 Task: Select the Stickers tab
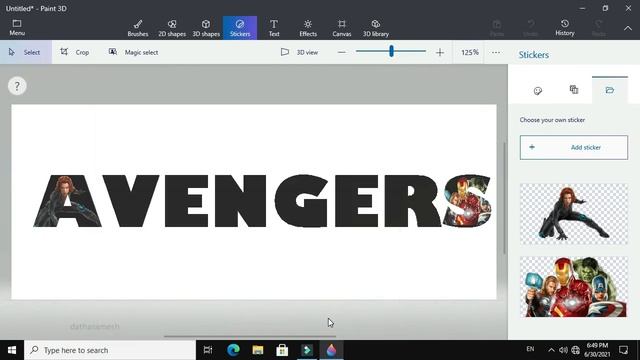point(240,28)
